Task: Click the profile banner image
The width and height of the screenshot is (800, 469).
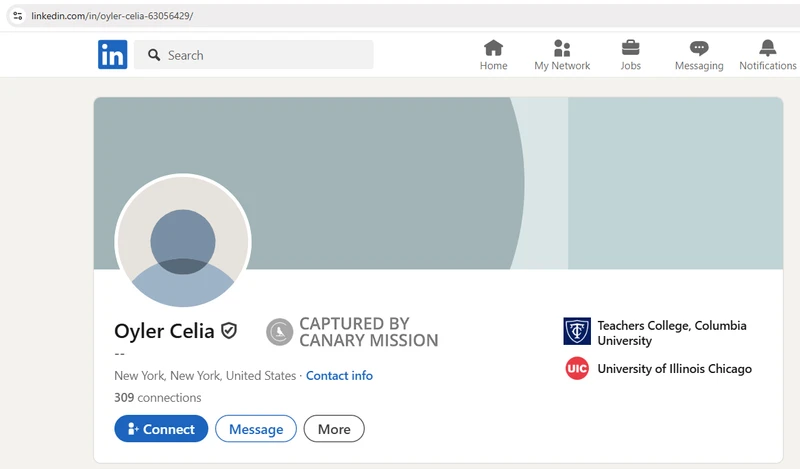Action: (439, 183)
